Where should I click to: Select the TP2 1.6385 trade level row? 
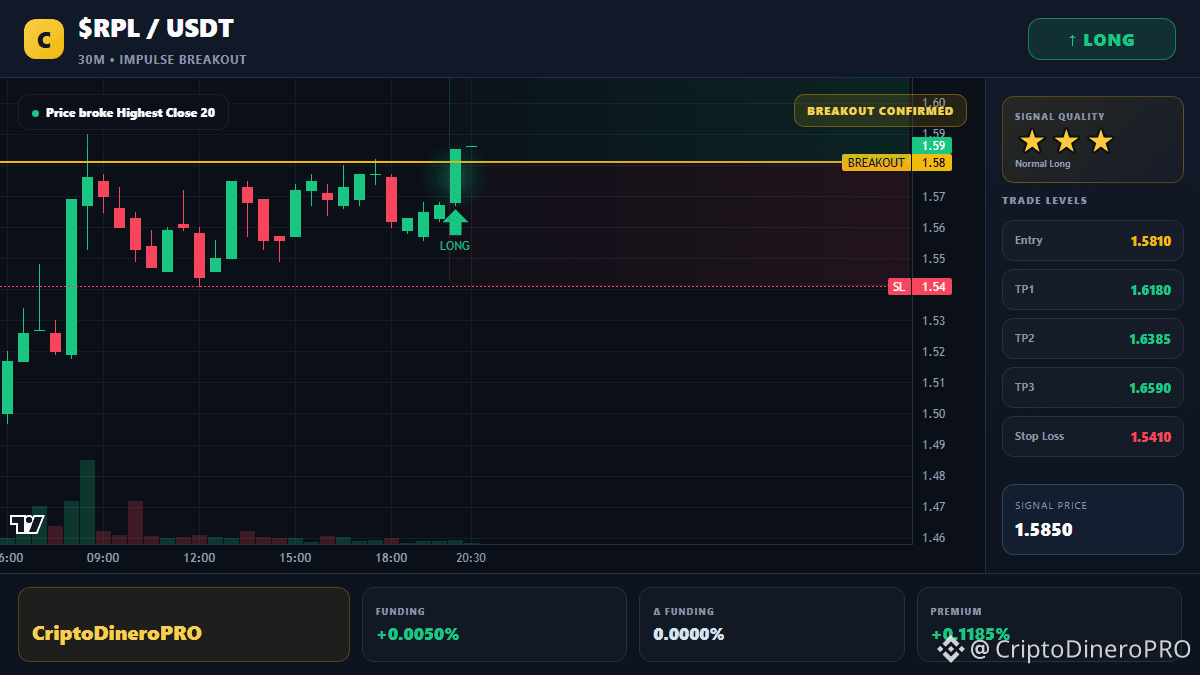(x=1093, y=338)
